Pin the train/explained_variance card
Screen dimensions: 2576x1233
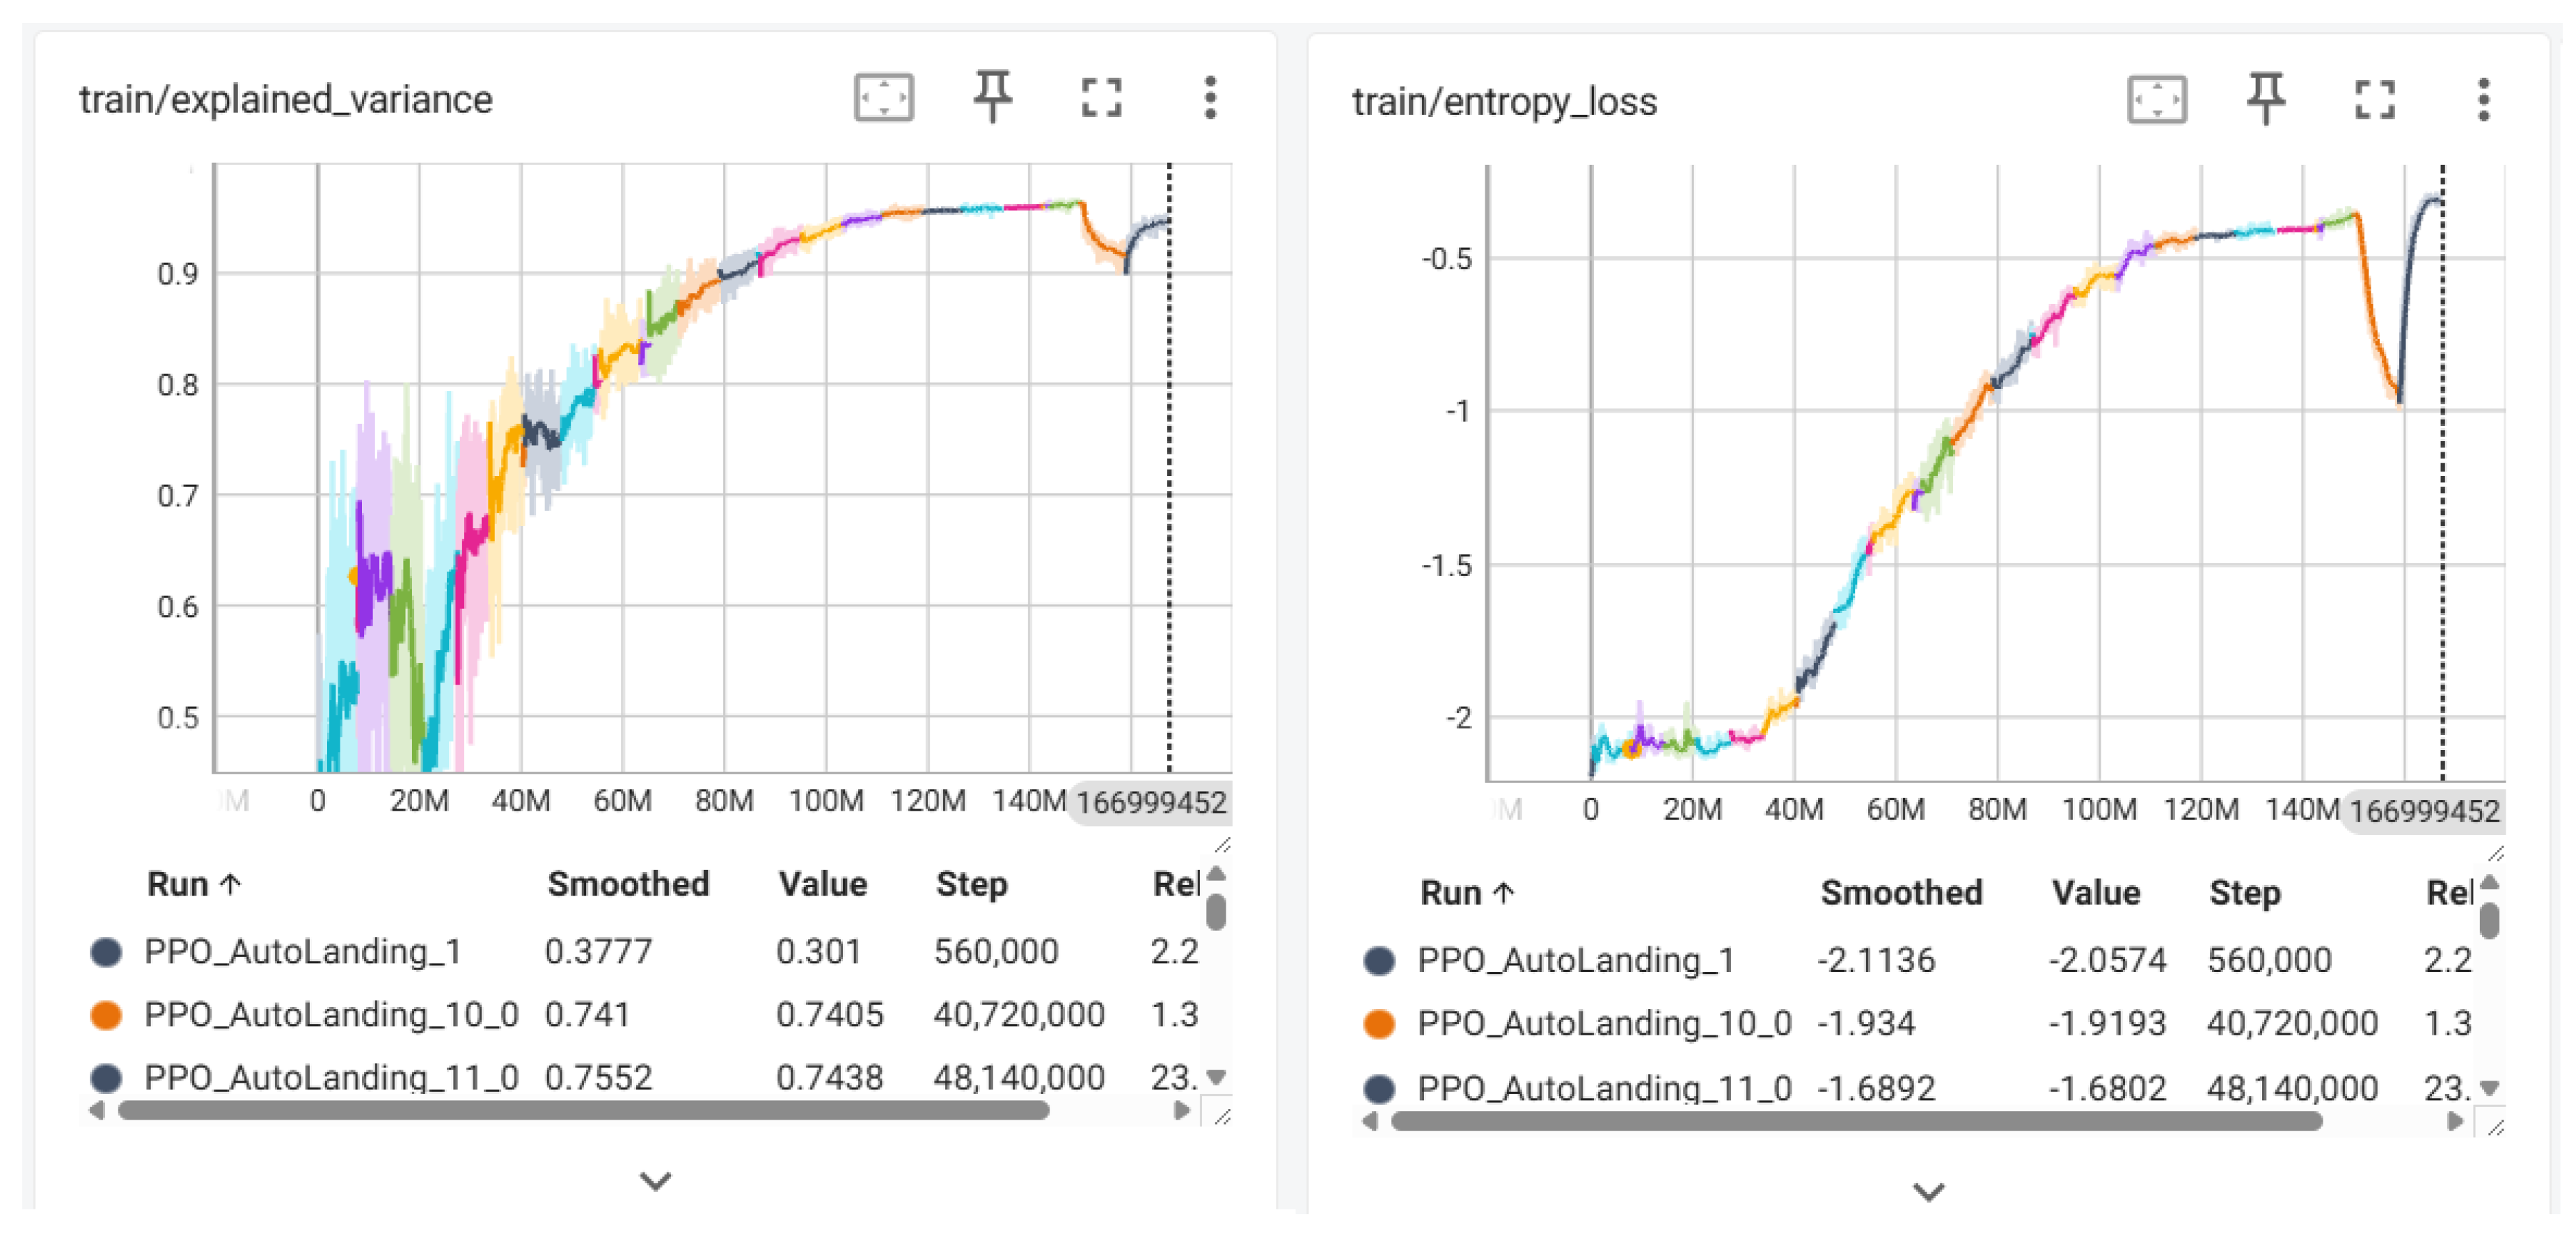[992, 97]
